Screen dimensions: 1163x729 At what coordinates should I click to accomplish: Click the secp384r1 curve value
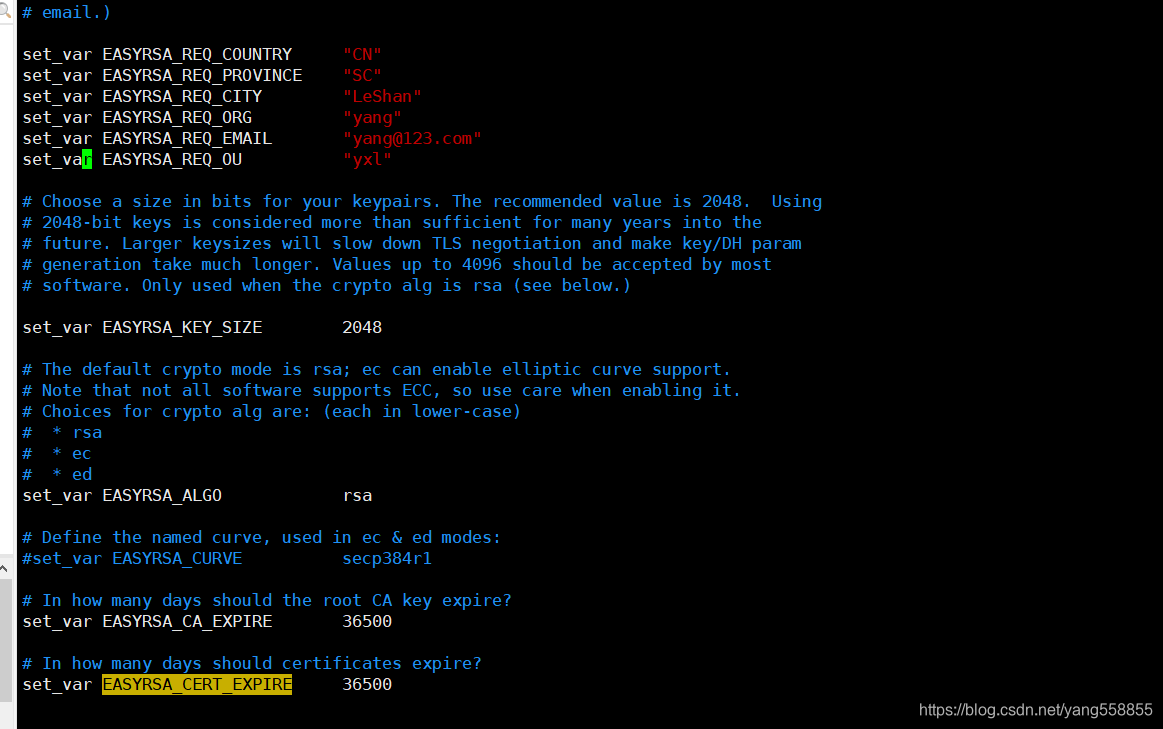[387, 558]
